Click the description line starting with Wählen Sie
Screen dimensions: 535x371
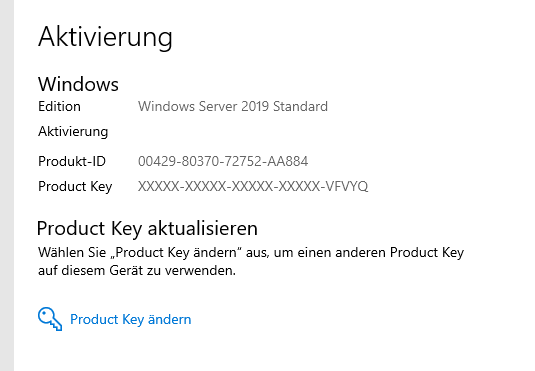tap(251, 253)
